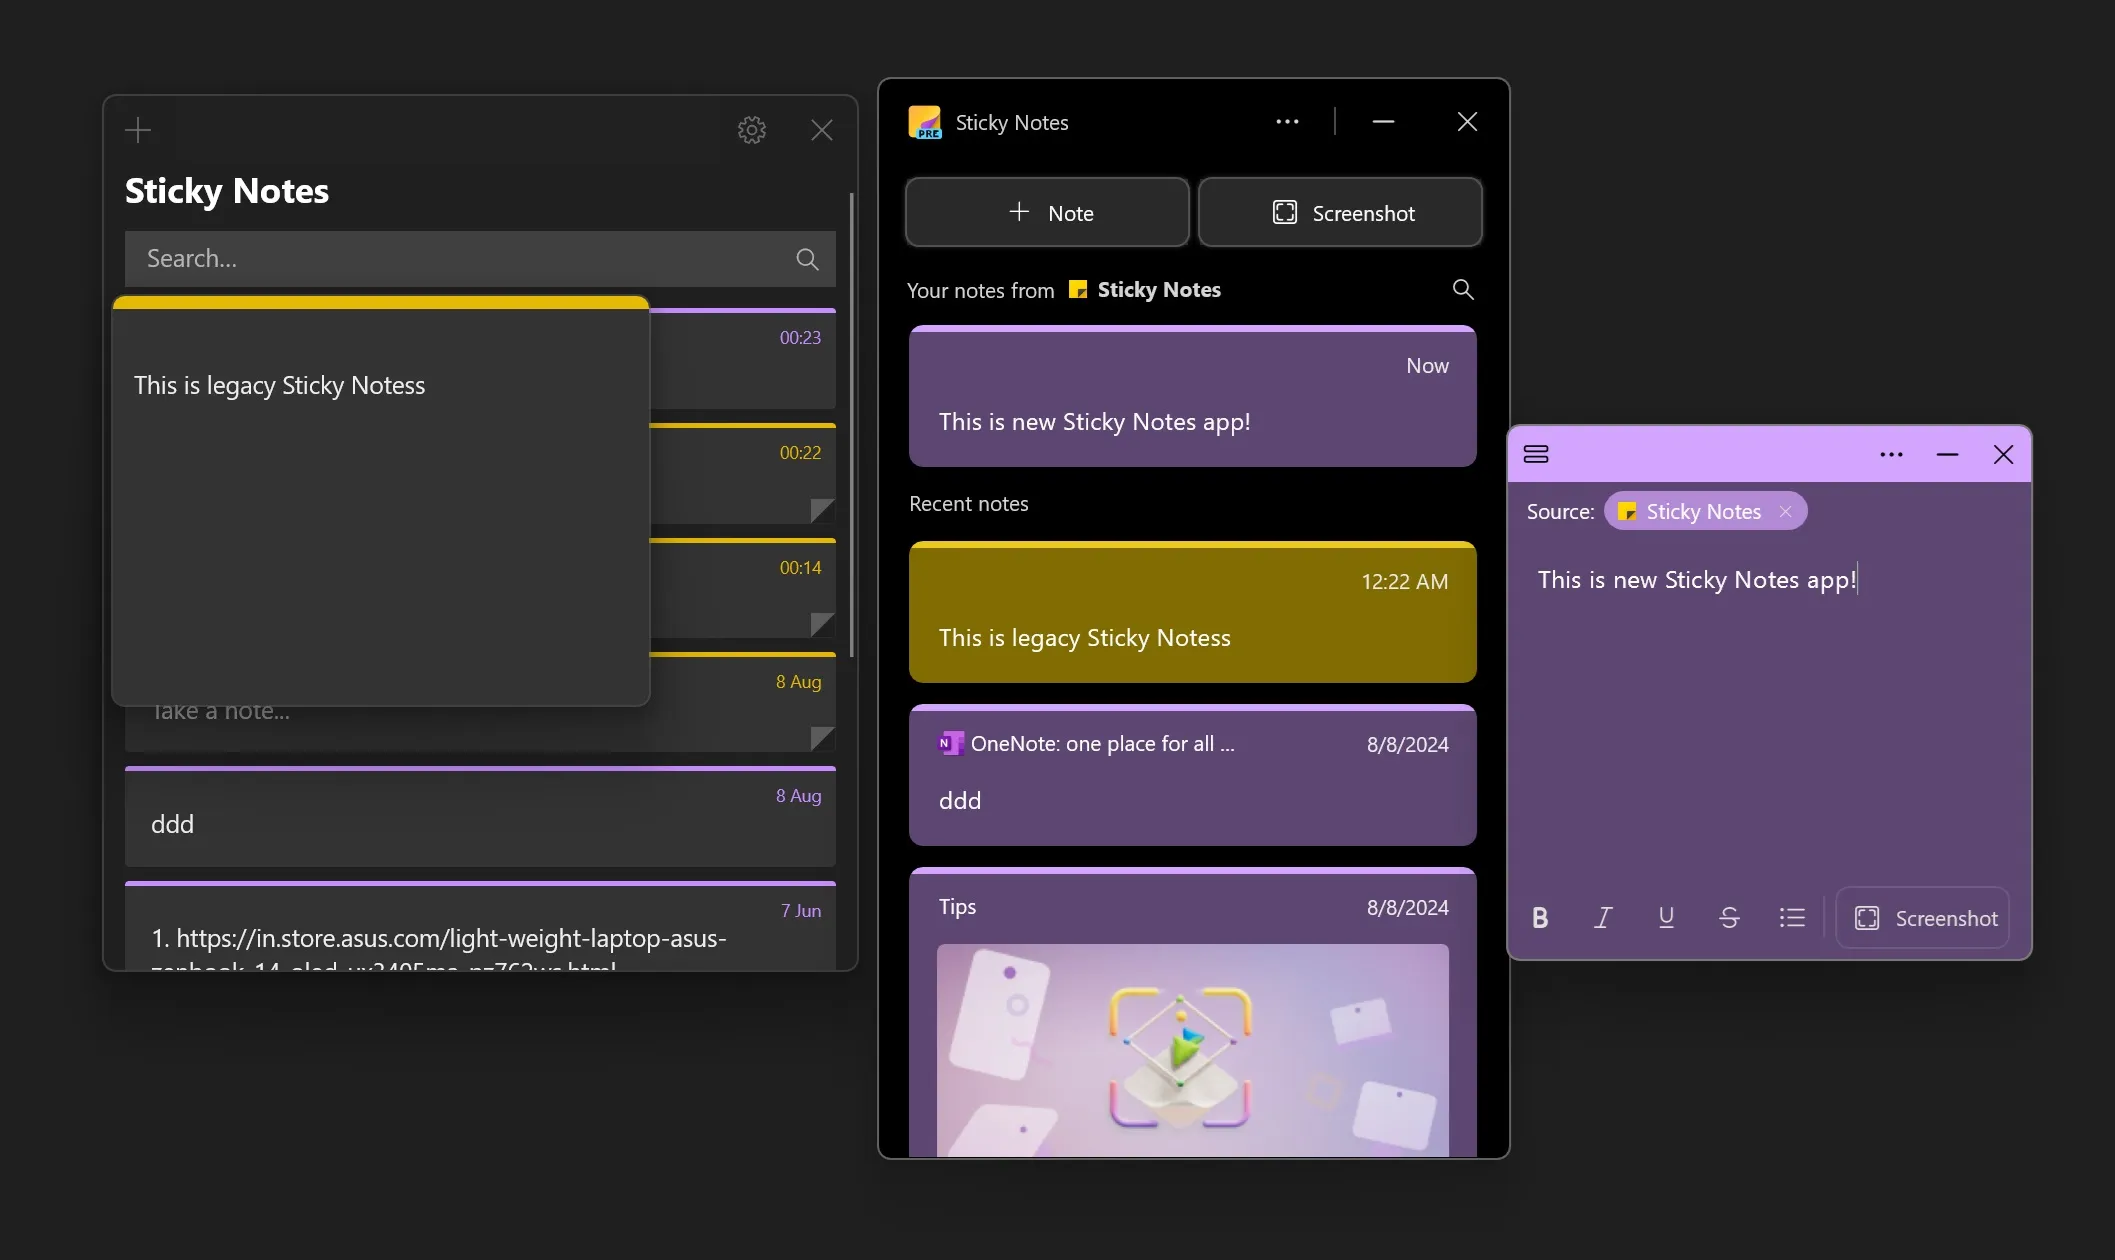Click the Strikethrough formatting icon in note toolbar
2115x1260 pixels.
pyautogui.click(x=1728, y=918)
